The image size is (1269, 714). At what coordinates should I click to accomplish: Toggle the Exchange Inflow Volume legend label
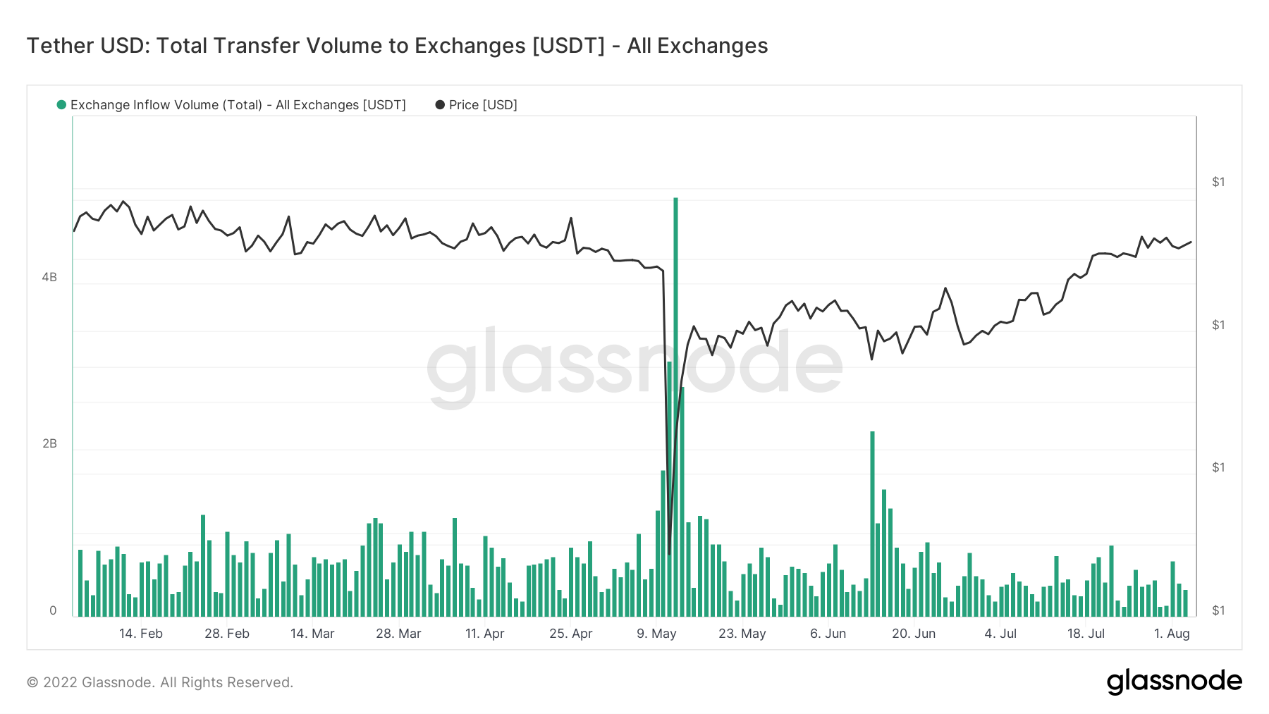pos(238,105)
